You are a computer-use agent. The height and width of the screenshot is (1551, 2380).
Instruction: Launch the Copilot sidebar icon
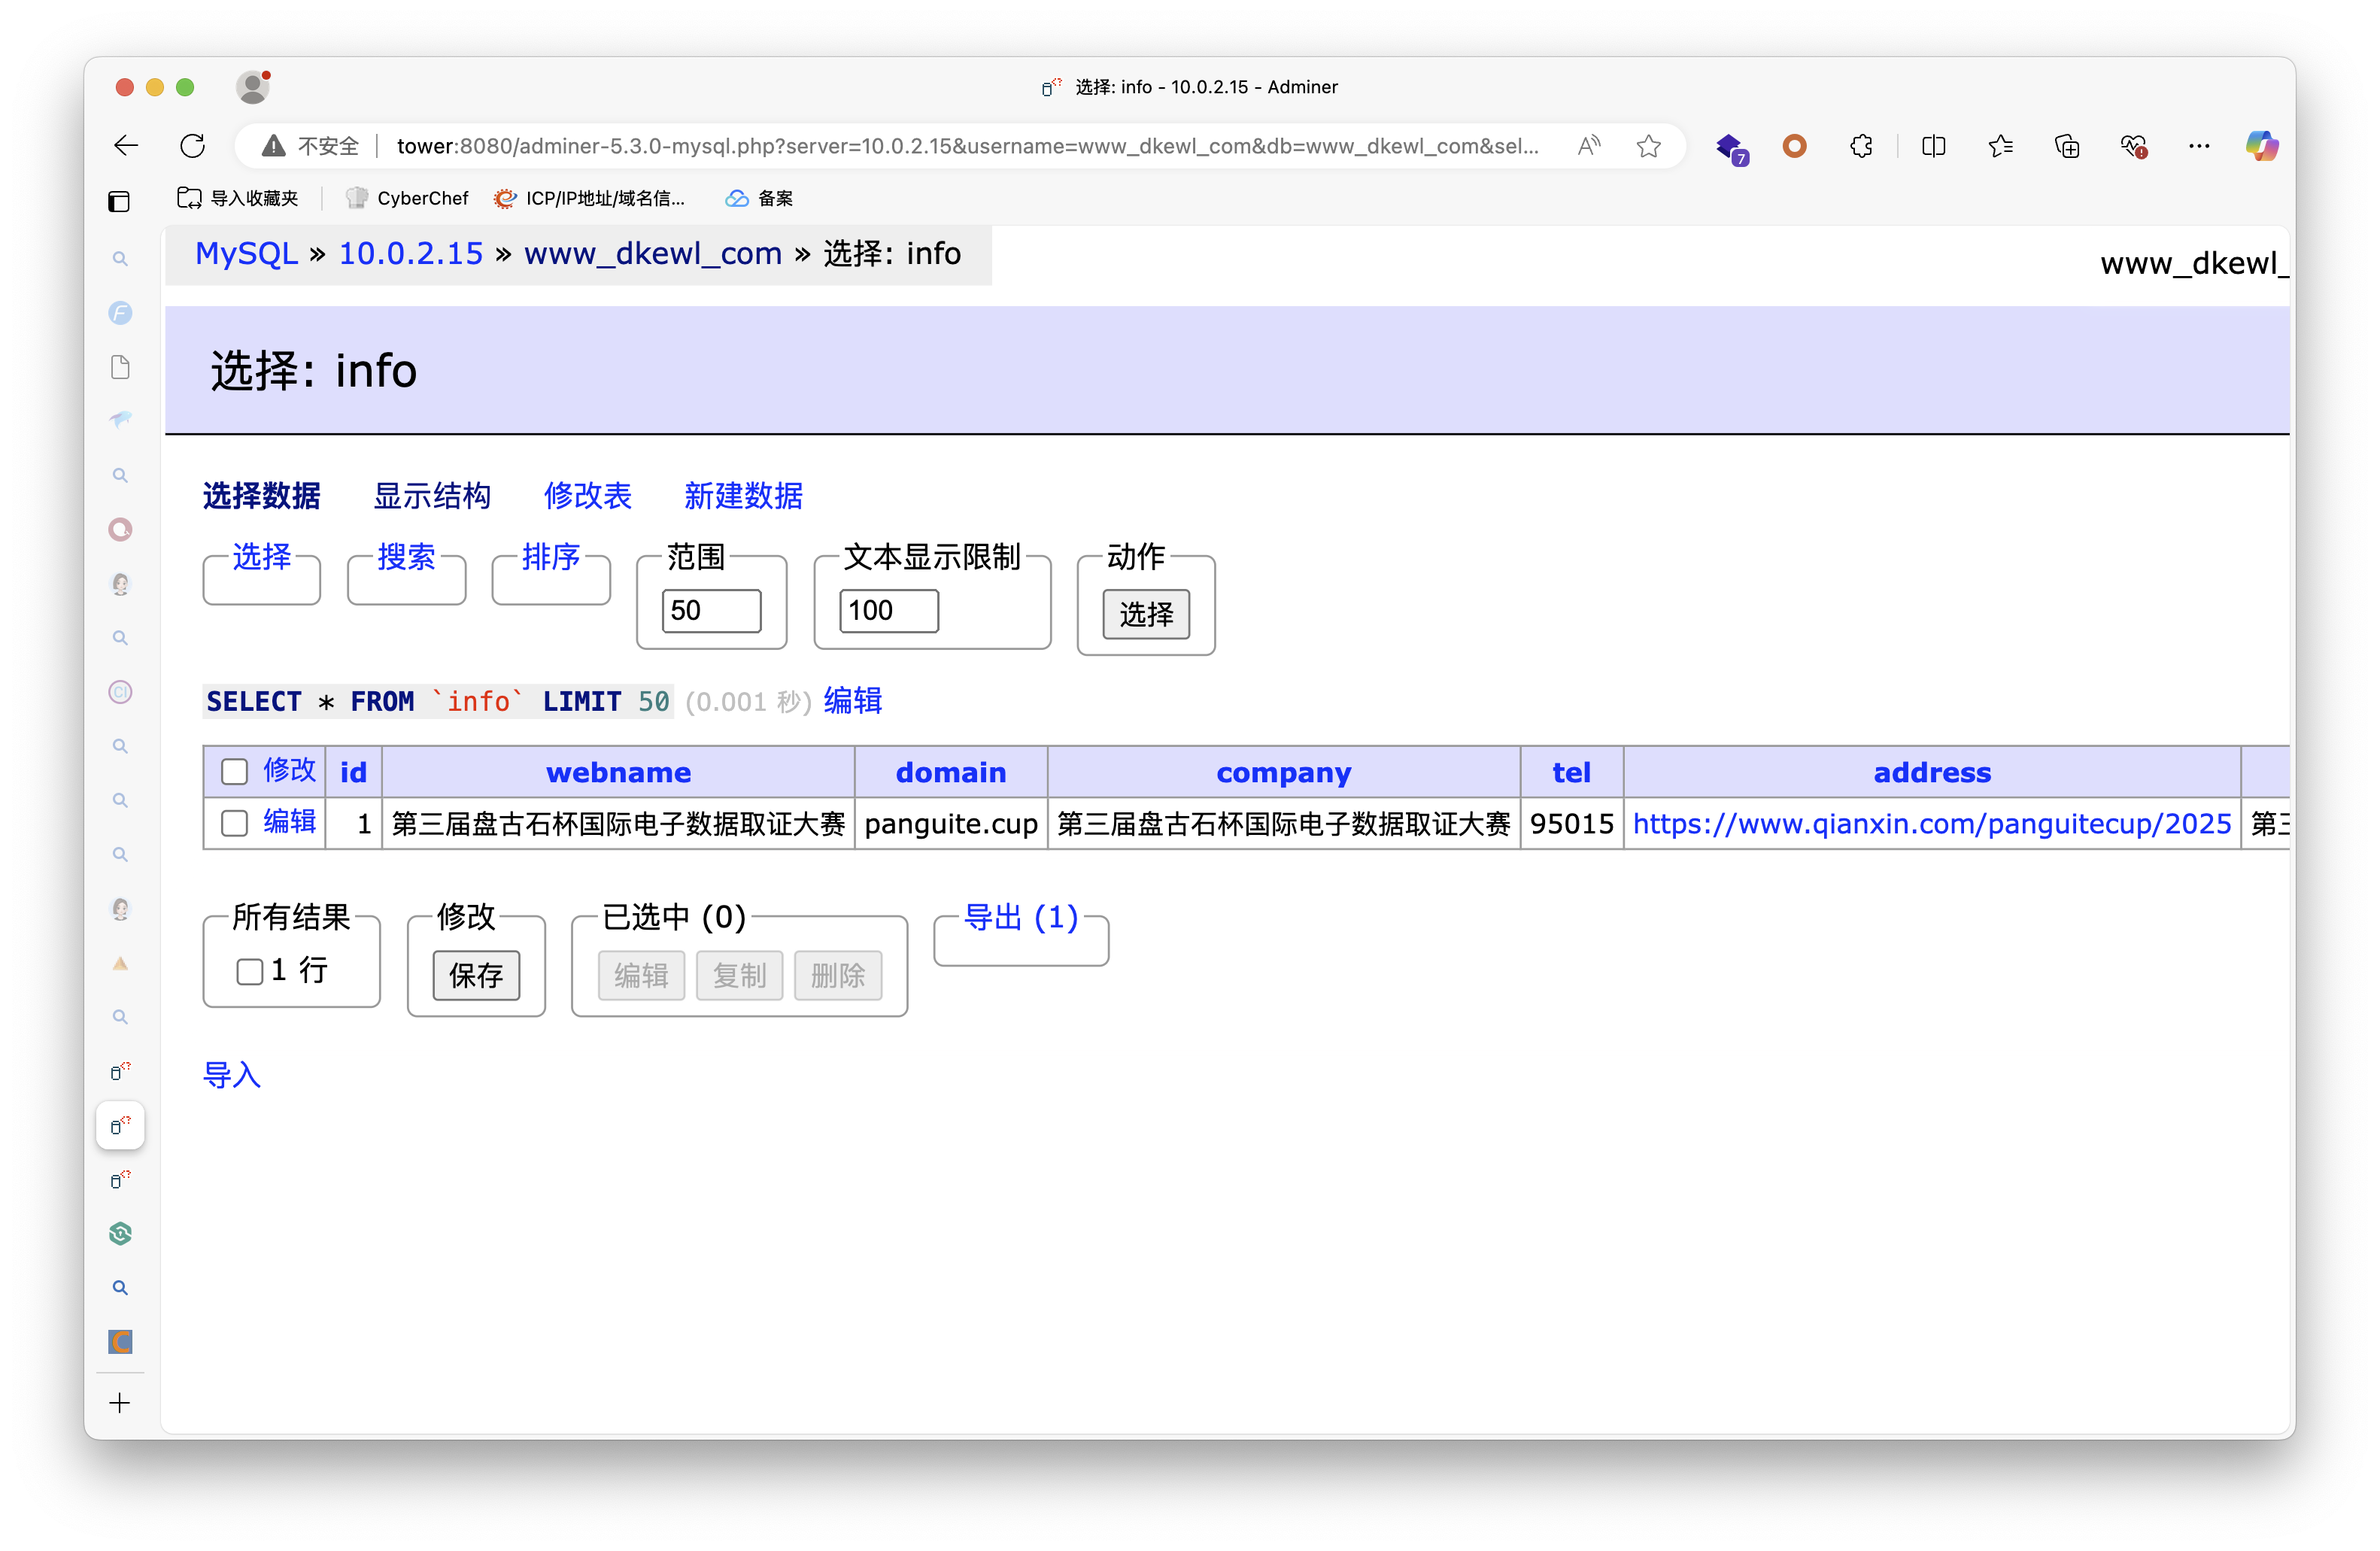[x=2261, y=146]
